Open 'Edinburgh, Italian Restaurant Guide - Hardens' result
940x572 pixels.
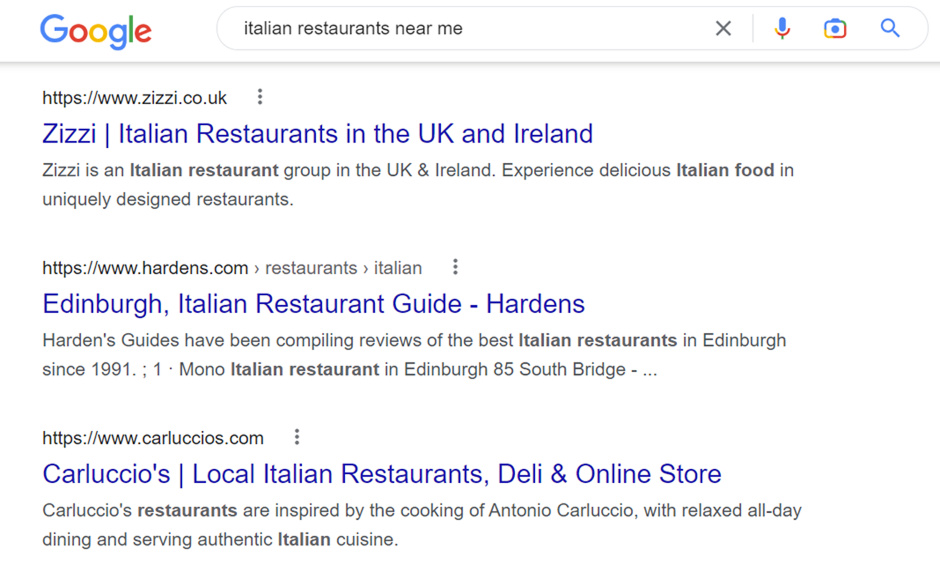[x=313, y=304]
